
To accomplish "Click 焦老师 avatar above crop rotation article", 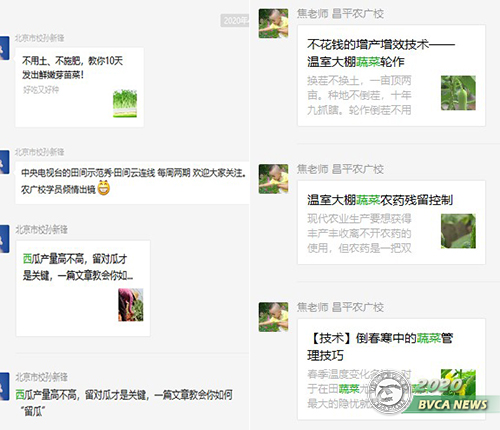I will 273,23.
